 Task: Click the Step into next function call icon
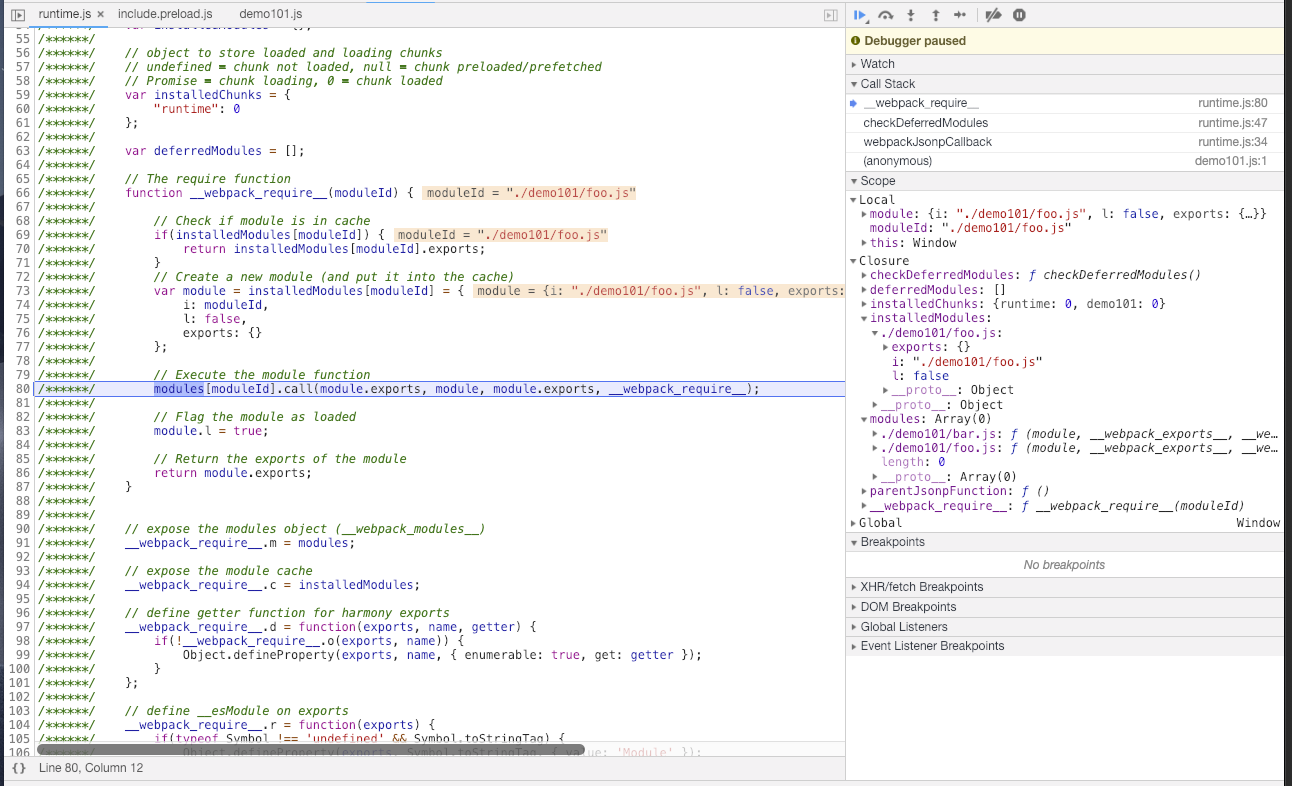(910, 14)
